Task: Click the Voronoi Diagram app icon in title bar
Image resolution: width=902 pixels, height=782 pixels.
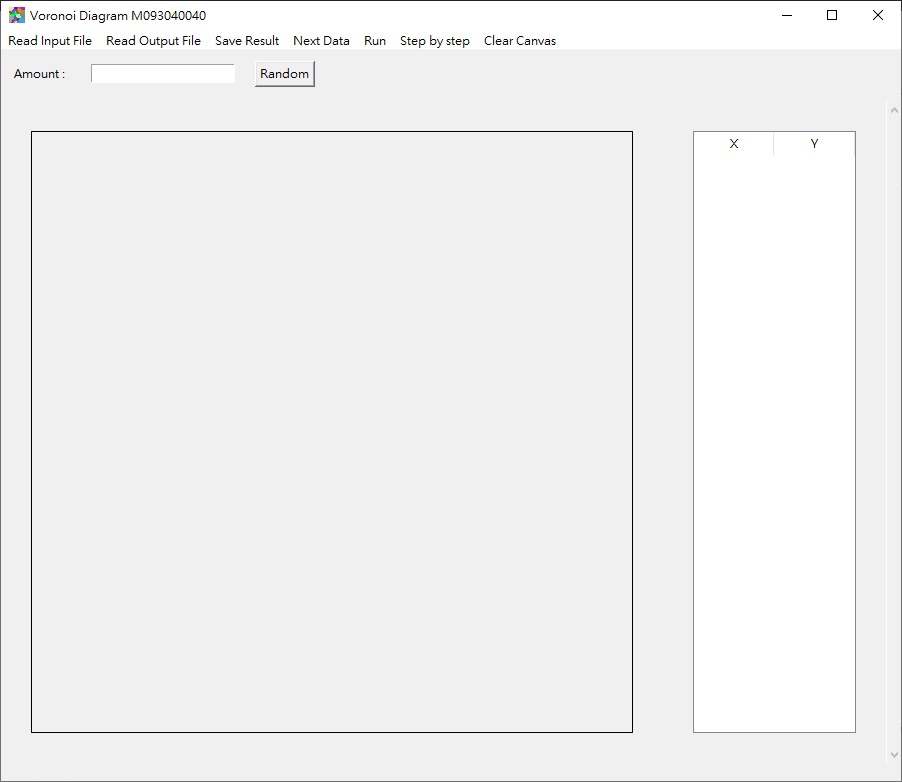Action: pos(17,16)
